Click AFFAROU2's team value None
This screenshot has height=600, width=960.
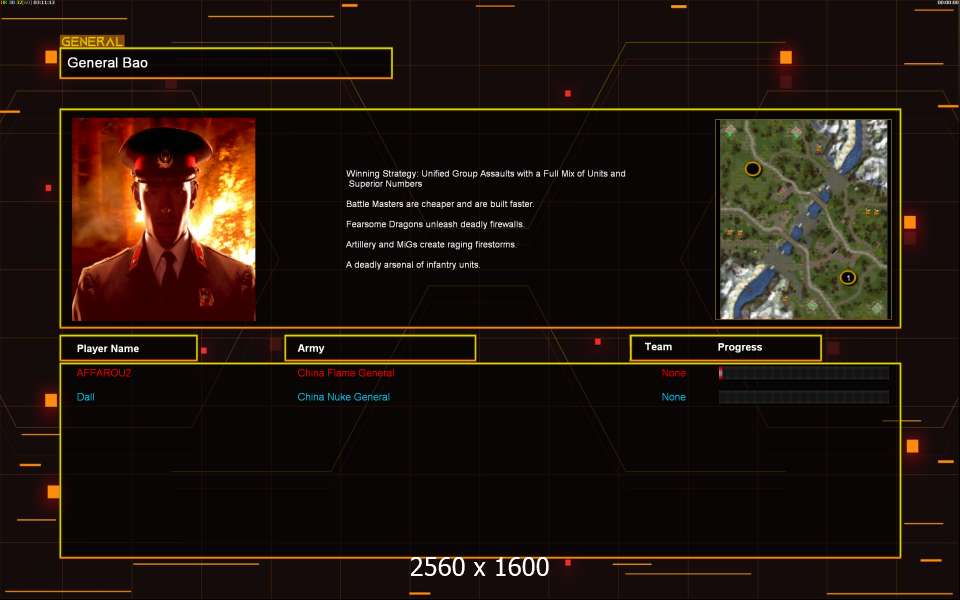point(673,373)
